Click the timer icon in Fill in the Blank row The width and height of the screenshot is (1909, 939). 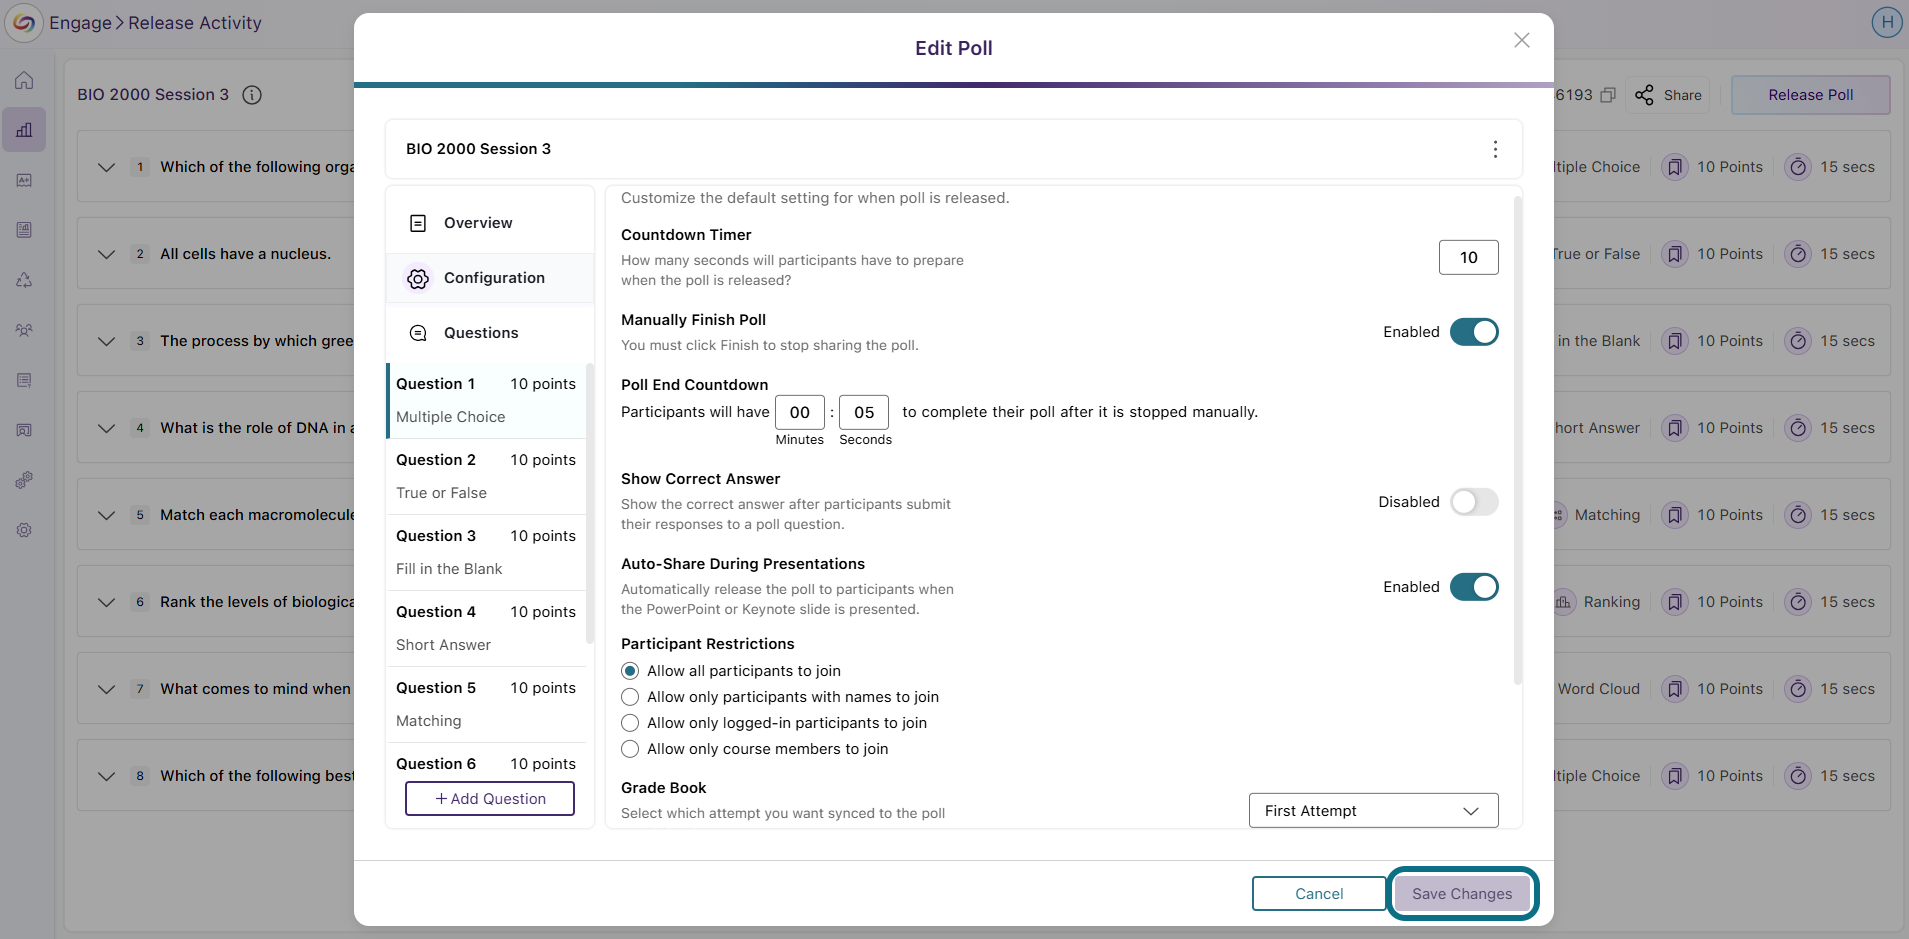pos(1798,341)
